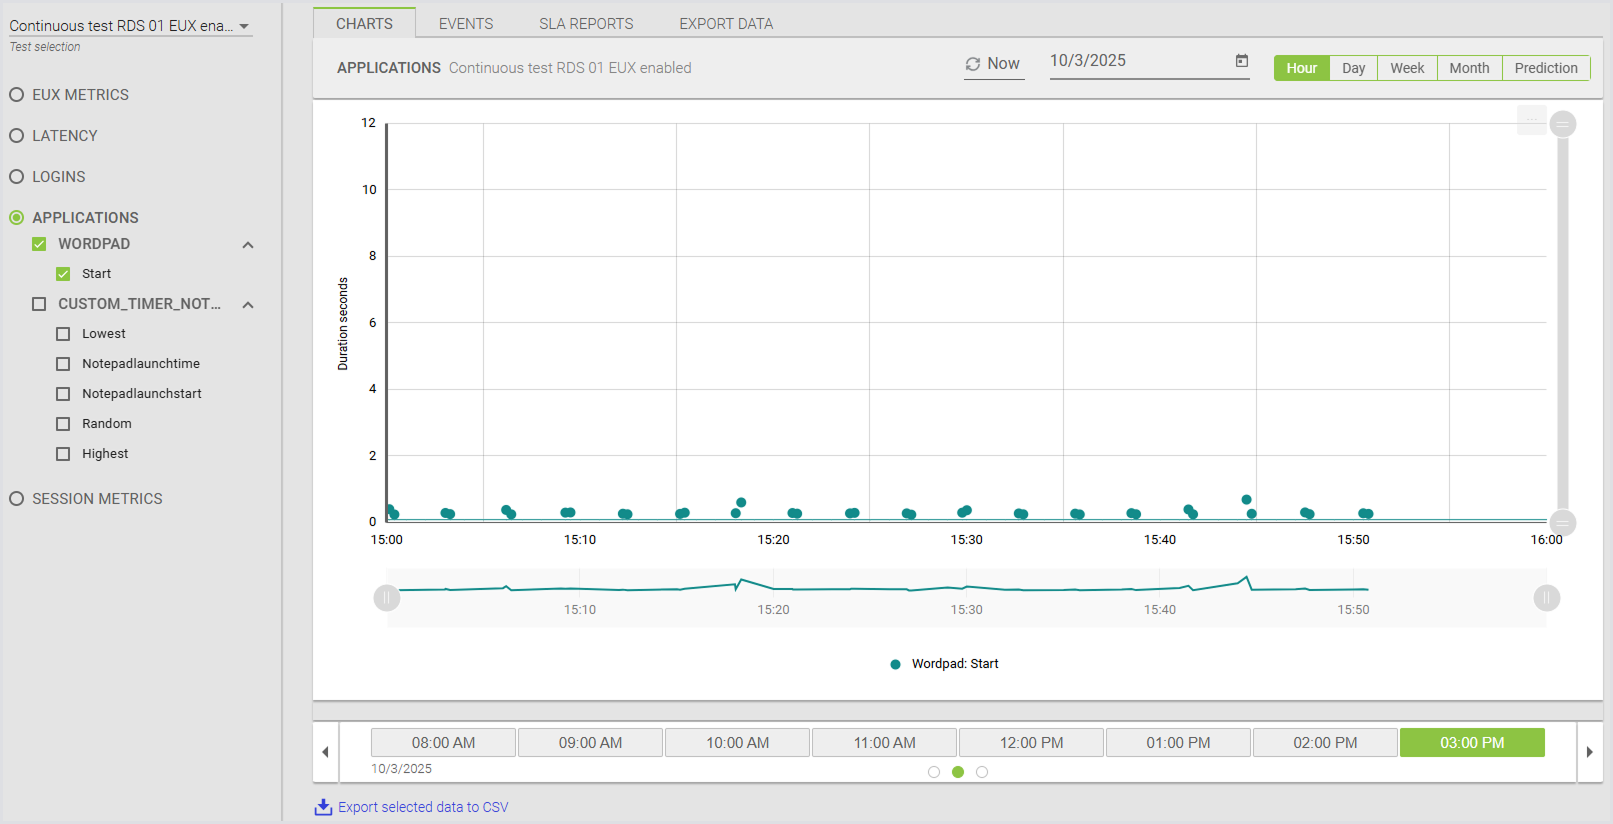
Task: Click the chart options menu icon
Action: (x=1531, y=120)
